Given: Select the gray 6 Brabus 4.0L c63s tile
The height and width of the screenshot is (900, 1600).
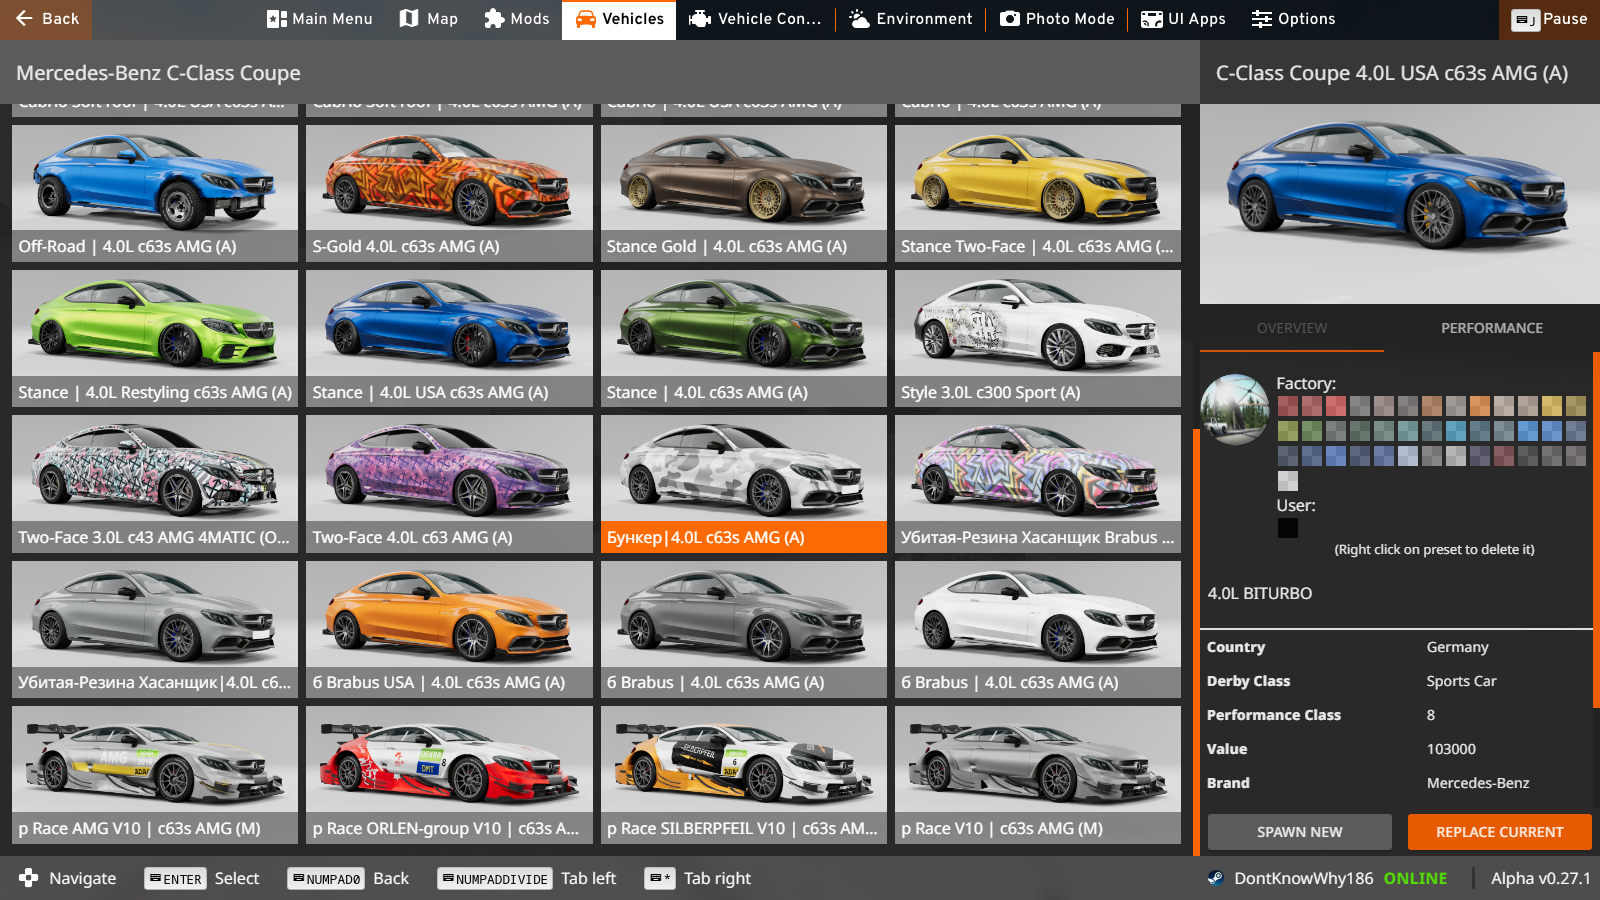Looking at the screenshot, I should [x=744, y=629].
